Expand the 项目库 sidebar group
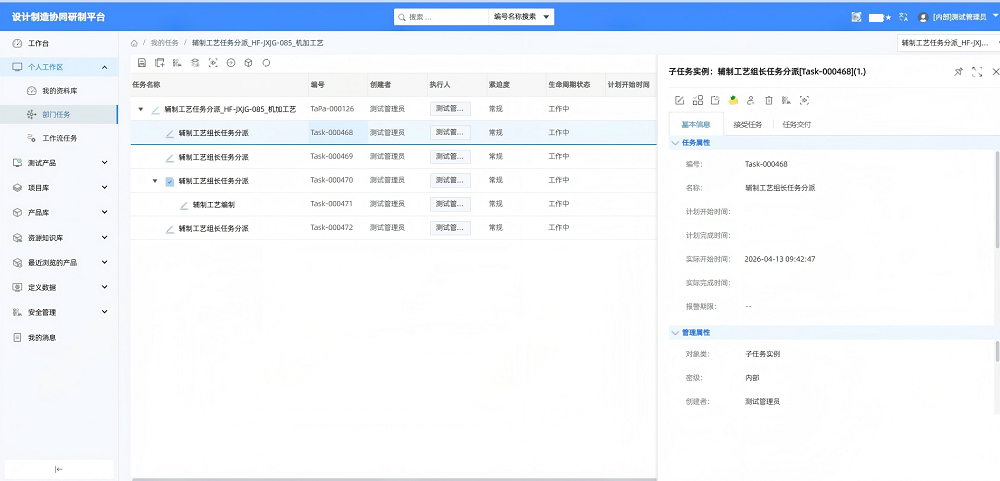This screenshot has width=1000, height=481. (105, 188)
